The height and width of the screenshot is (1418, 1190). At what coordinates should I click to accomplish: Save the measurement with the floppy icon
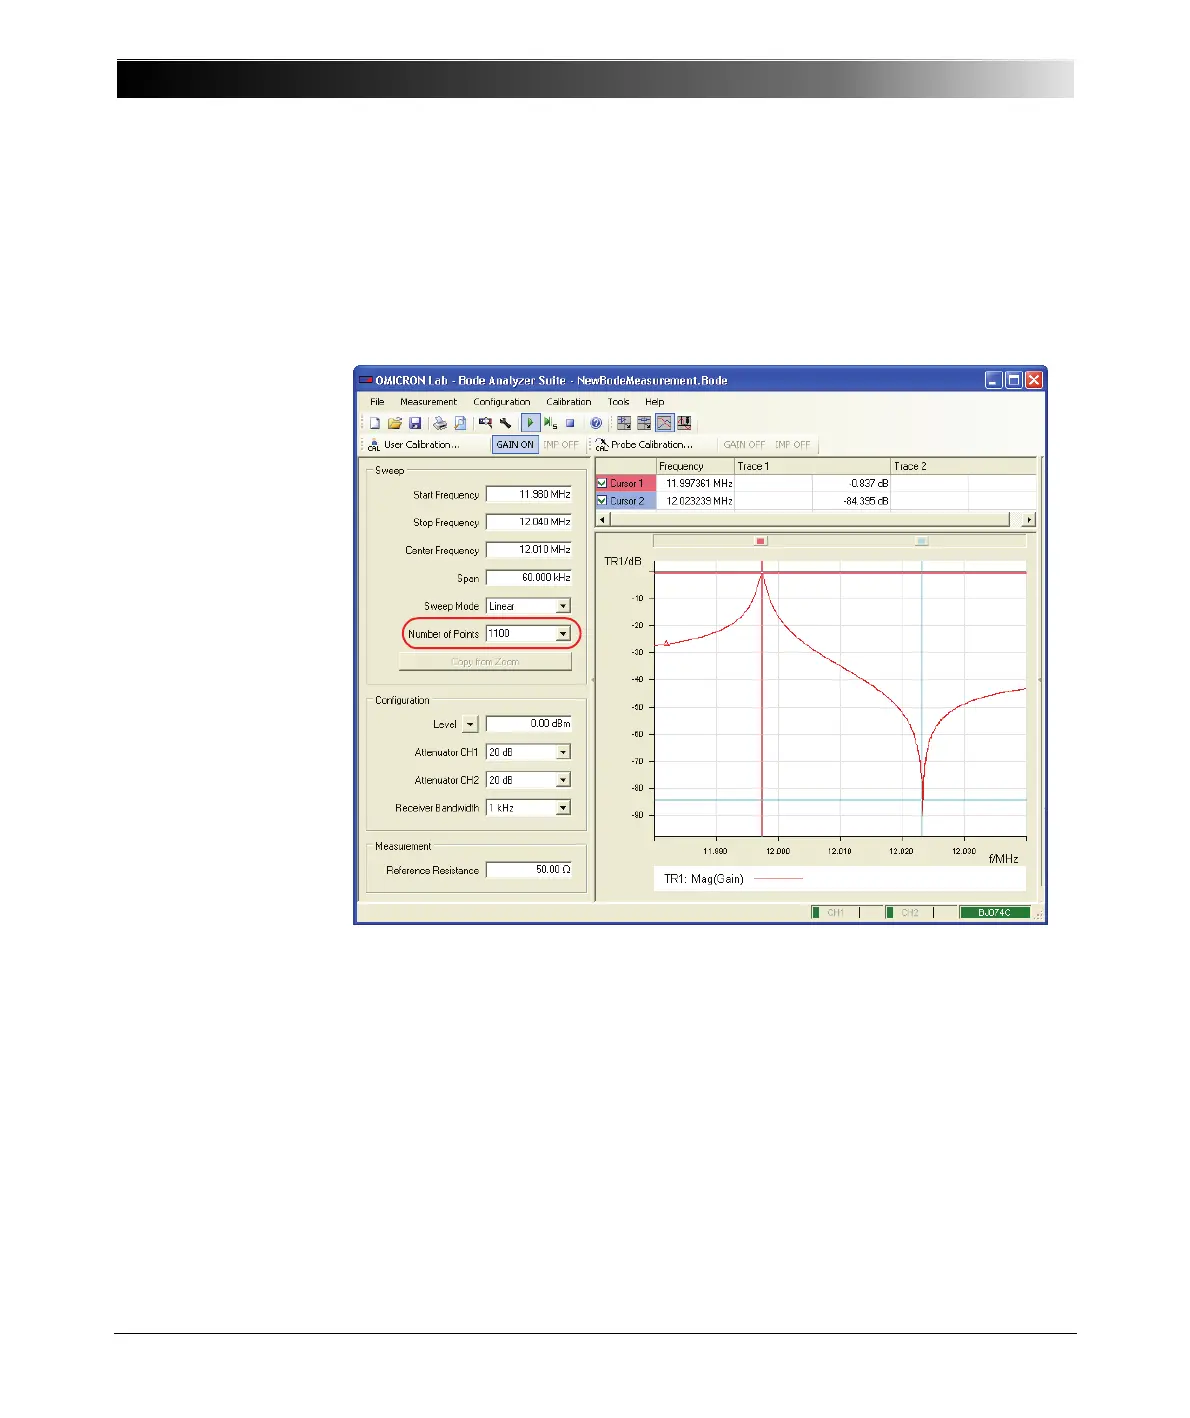click(x=415, y=423)
